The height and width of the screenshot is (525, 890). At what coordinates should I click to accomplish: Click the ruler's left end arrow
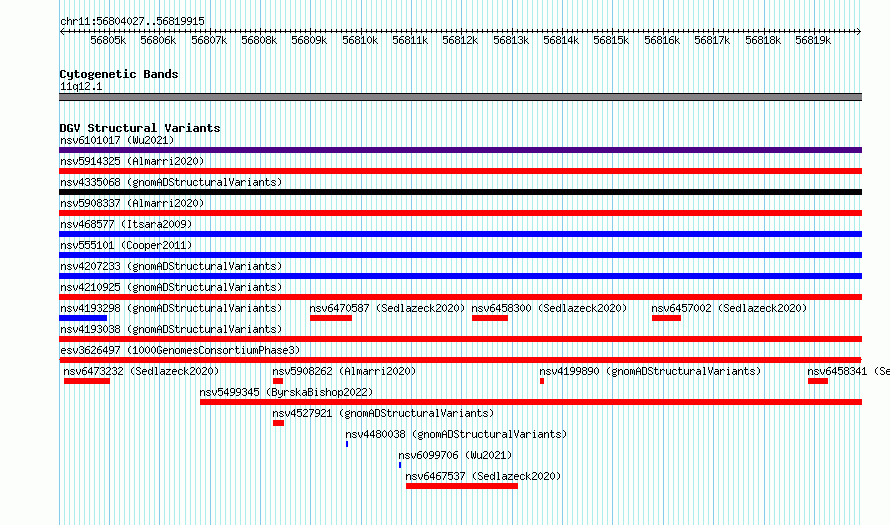click(62, 31)
